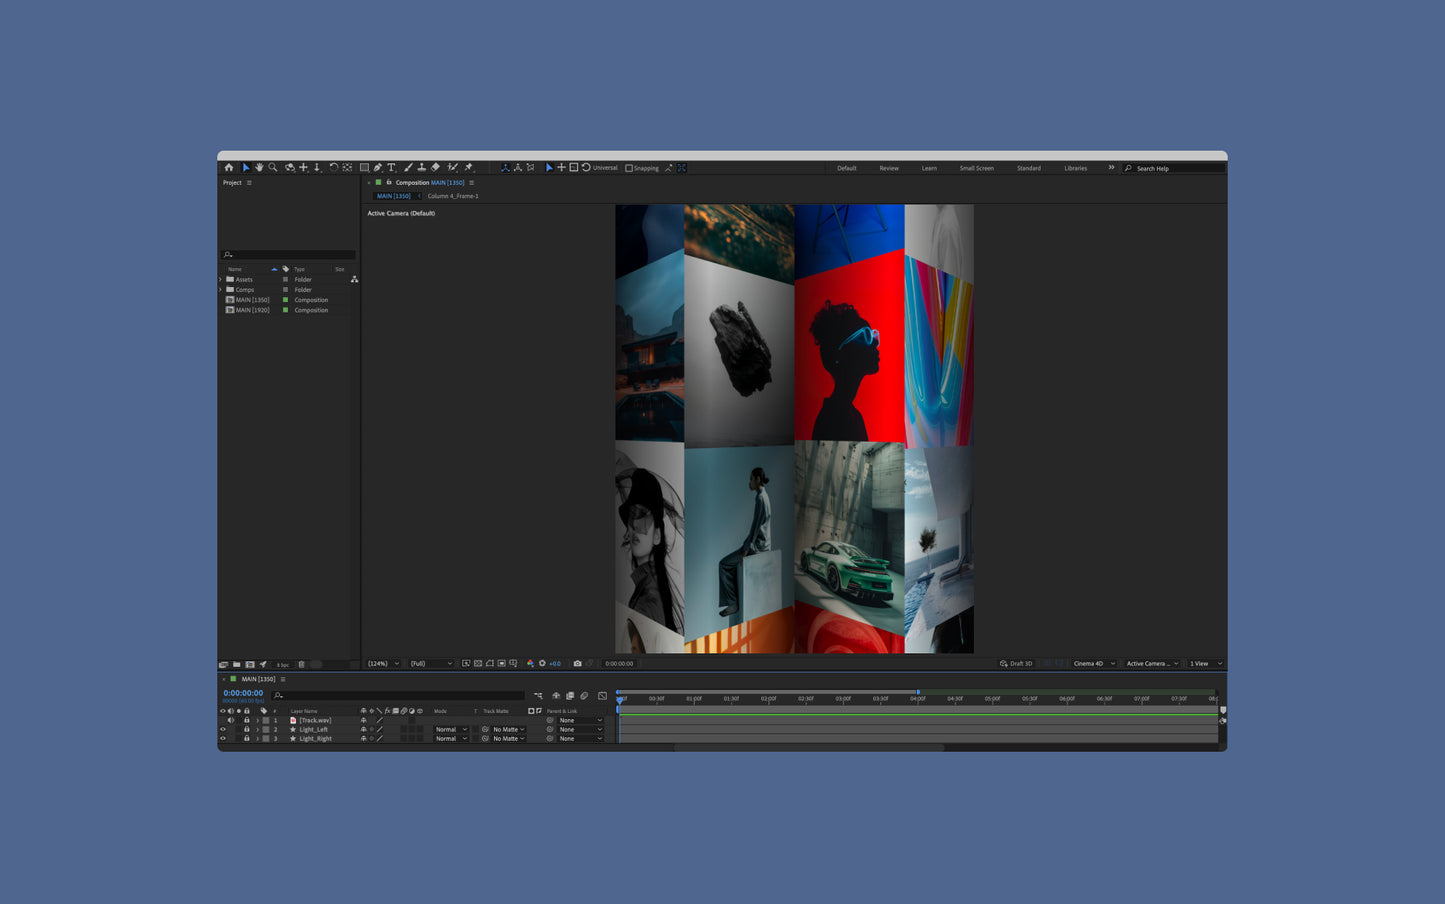Viewport: 1445px width, 904px height.
Task: Open the 124% magnification dropdown
Action: coord(383,663)
